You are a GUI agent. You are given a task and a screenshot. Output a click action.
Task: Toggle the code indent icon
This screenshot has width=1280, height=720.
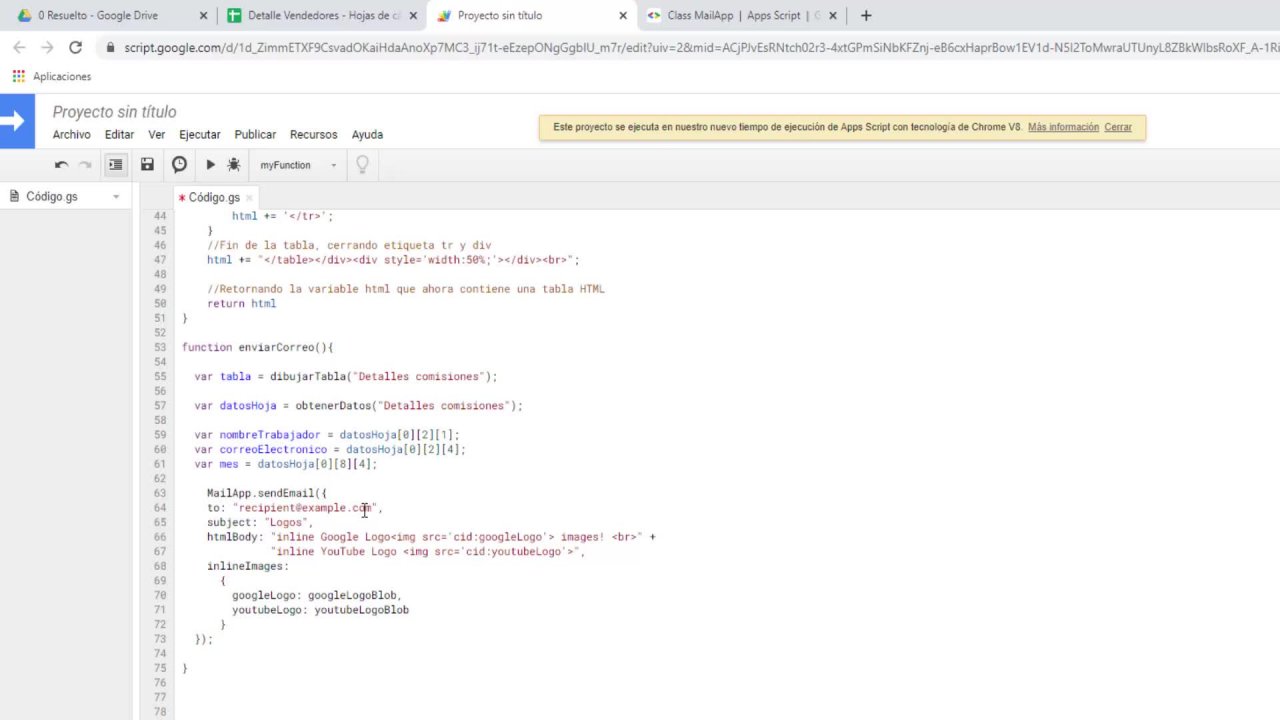(116, 165)
